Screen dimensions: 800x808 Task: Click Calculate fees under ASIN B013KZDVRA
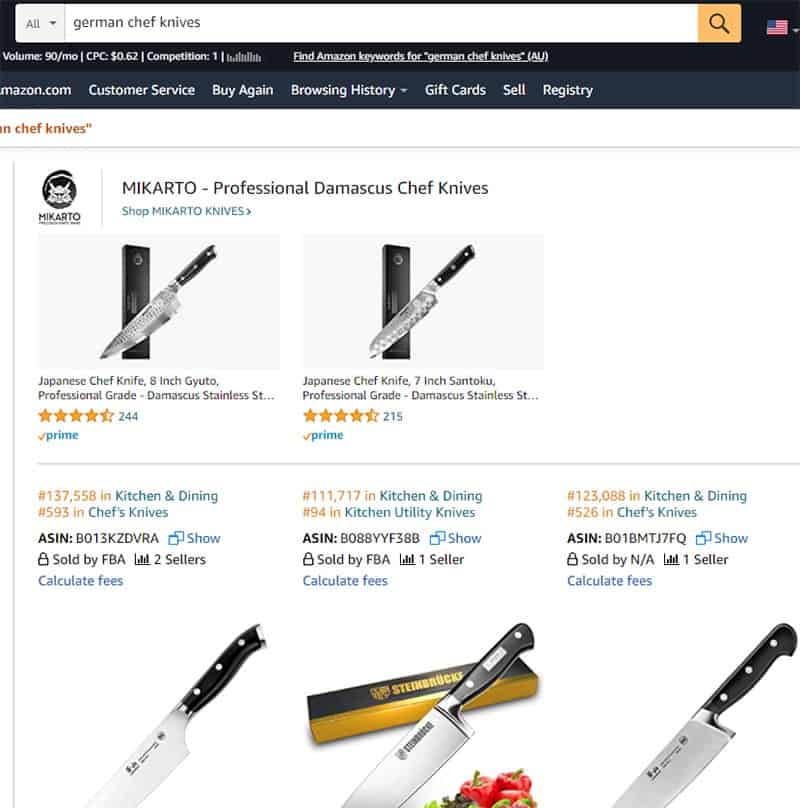(81, 581)
